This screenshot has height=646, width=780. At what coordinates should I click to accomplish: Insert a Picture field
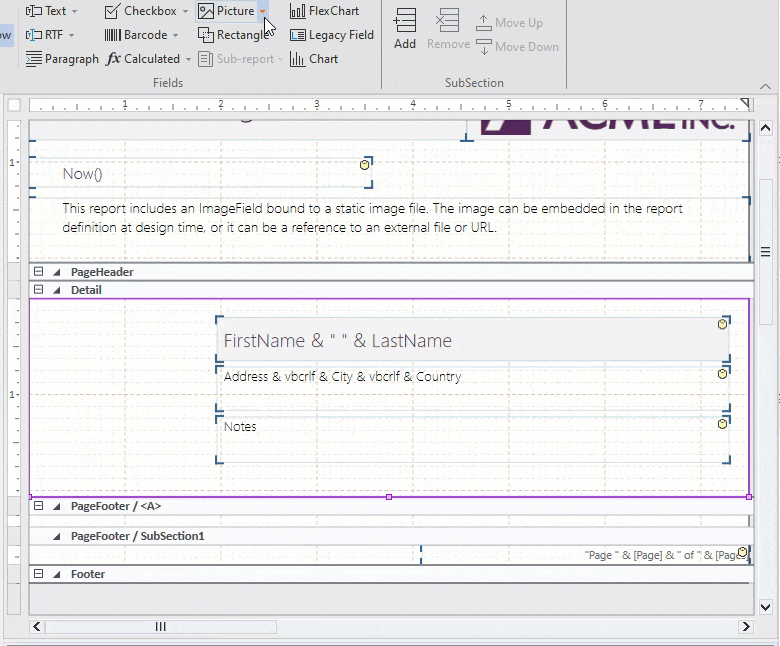pos(226,11)
